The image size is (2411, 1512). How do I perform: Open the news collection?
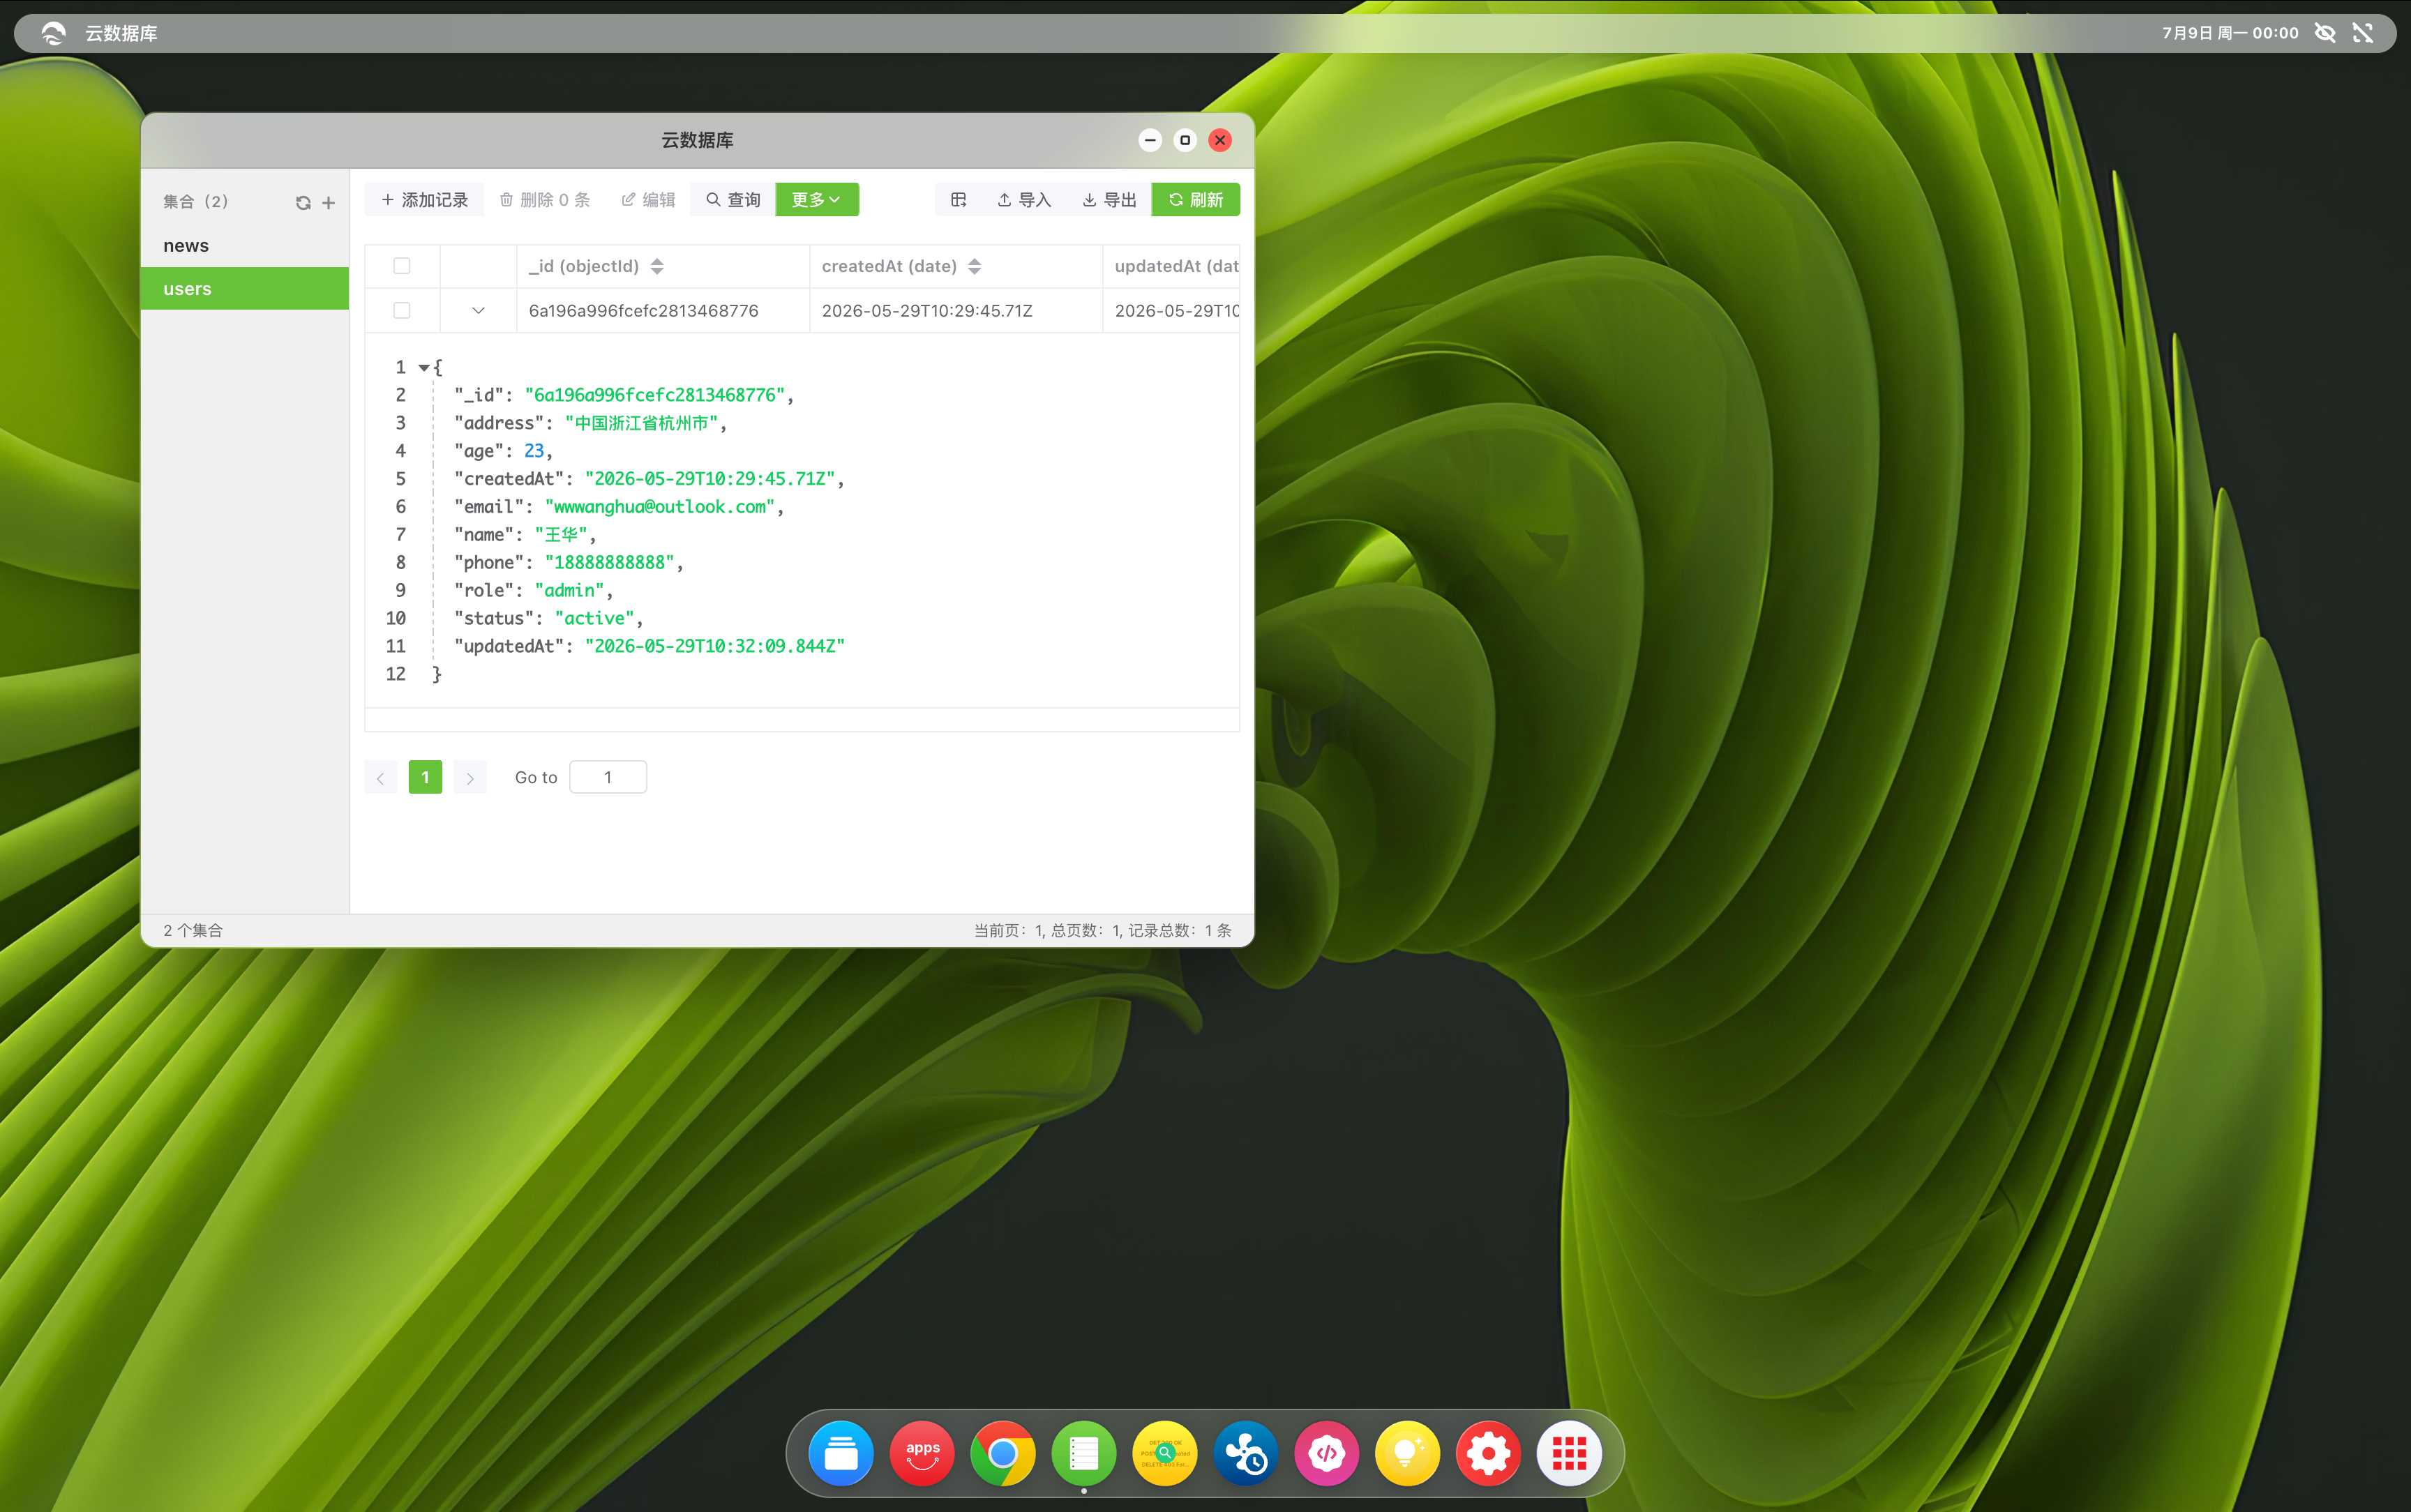pos(245,245)
